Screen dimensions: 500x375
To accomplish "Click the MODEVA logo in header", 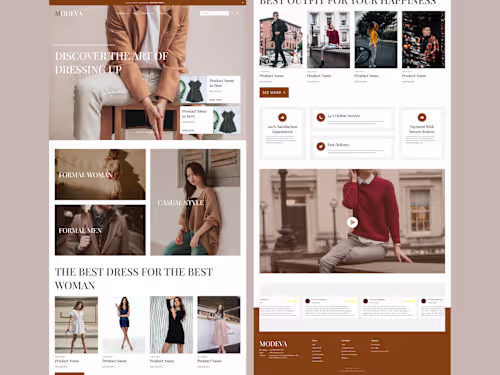I will pos(69,13).
